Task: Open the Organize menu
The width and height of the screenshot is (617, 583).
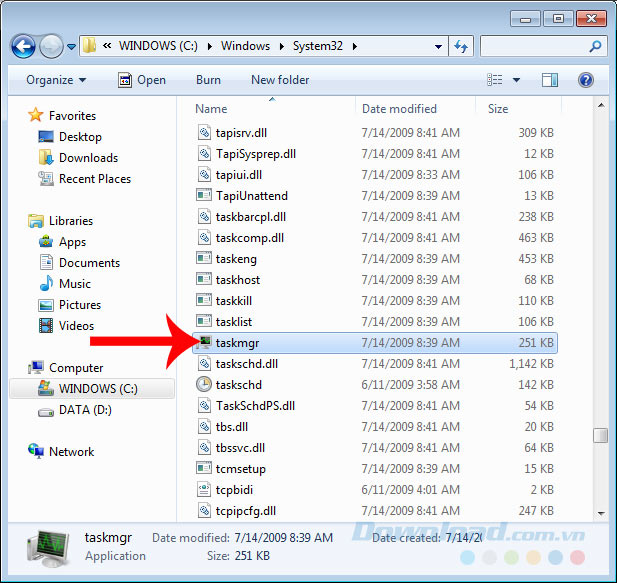Action: click(56, 80)
